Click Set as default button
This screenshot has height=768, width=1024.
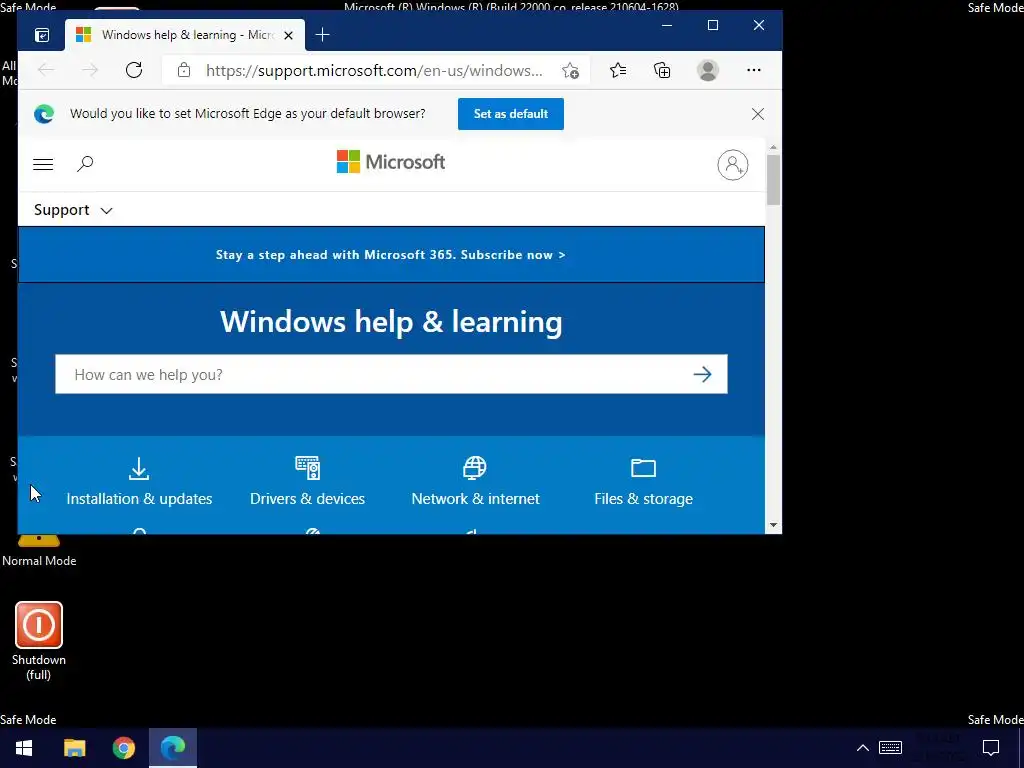pyautogui.click(x=511, y=114)
